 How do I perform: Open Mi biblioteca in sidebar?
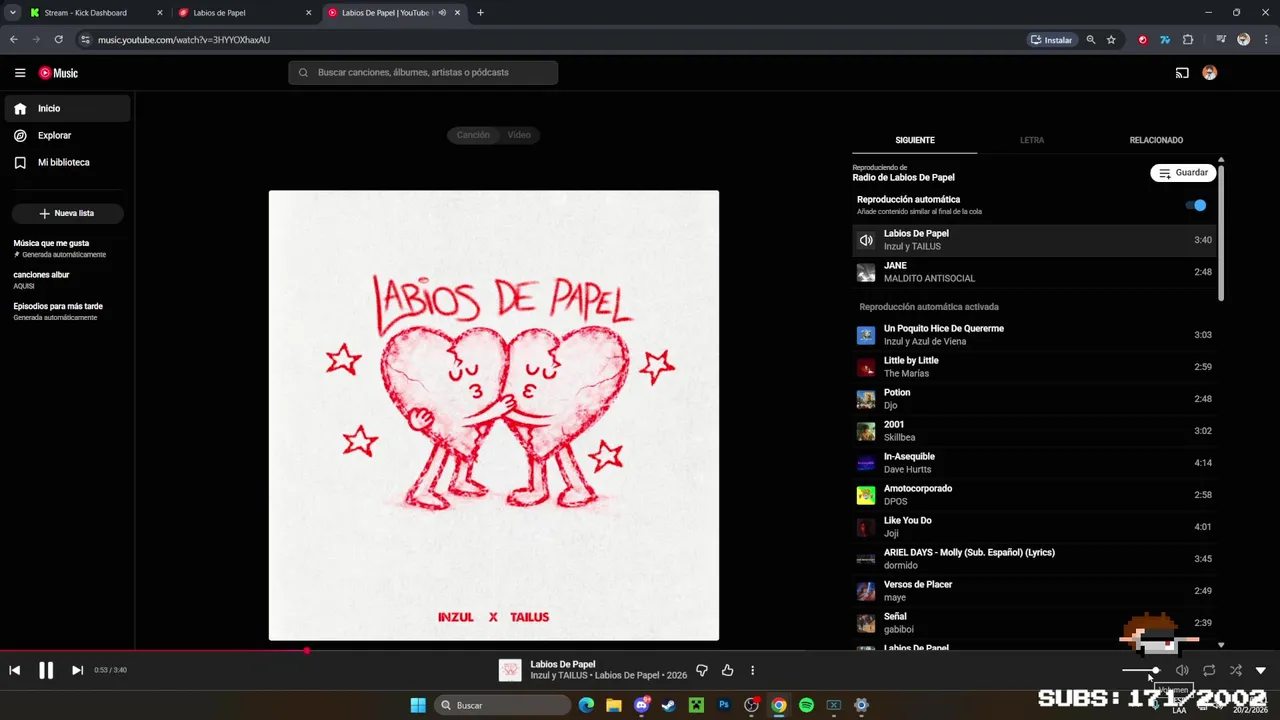67,162
